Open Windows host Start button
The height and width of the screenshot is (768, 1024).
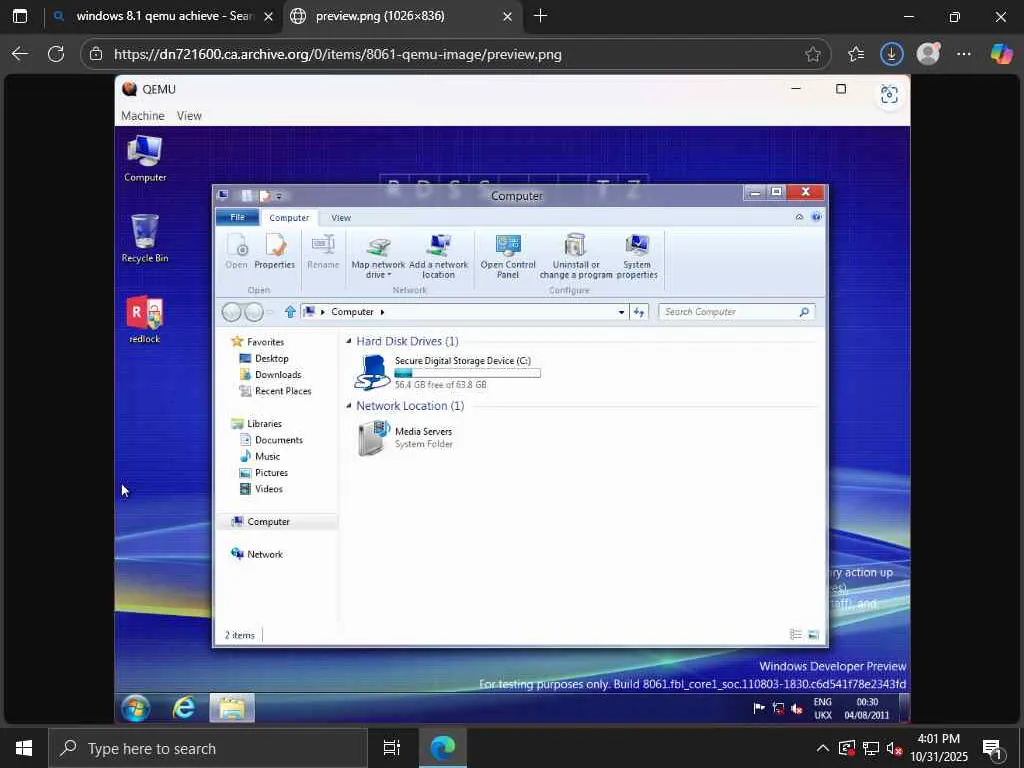[24, 748]
